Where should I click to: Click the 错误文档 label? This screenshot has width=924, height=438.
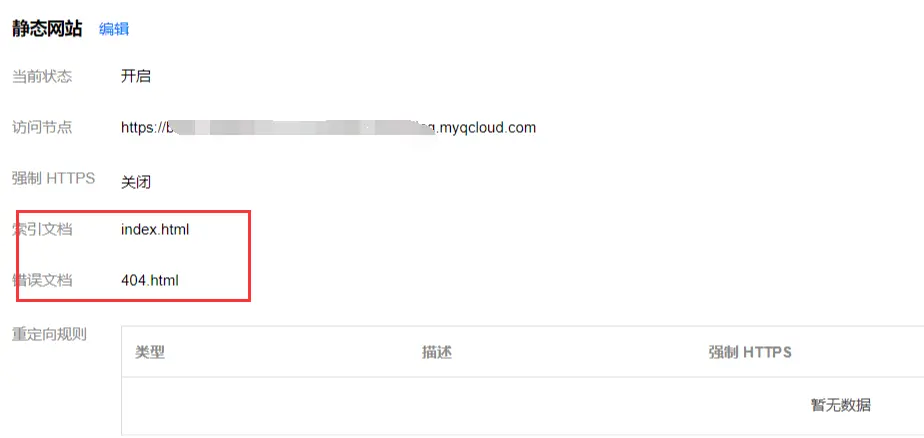tap(42, 281)
